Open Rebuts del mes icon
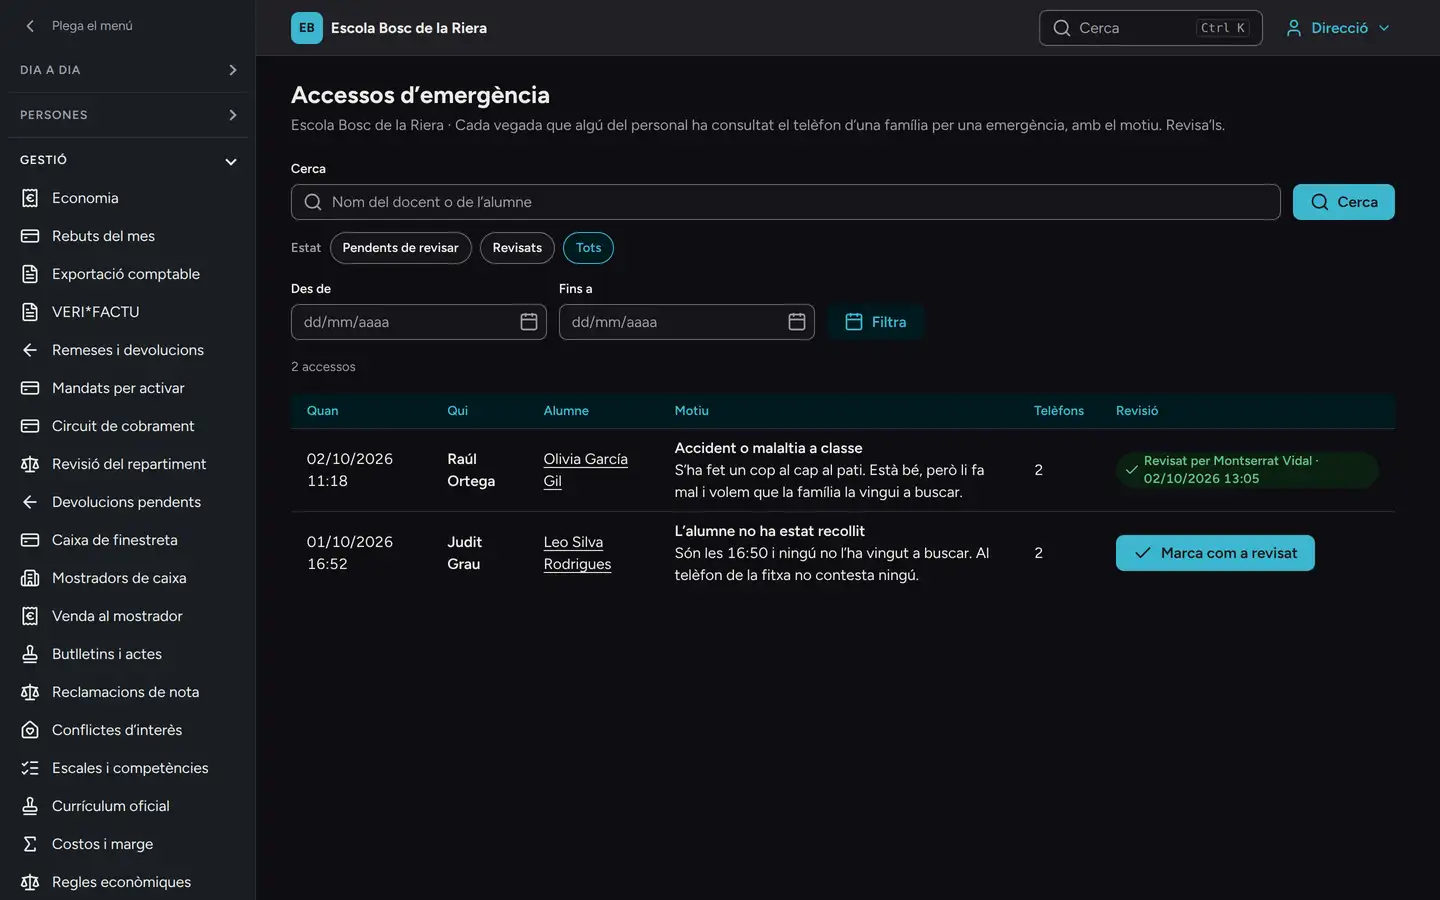This screenshot has height=900, width=1440. point(30,236)
